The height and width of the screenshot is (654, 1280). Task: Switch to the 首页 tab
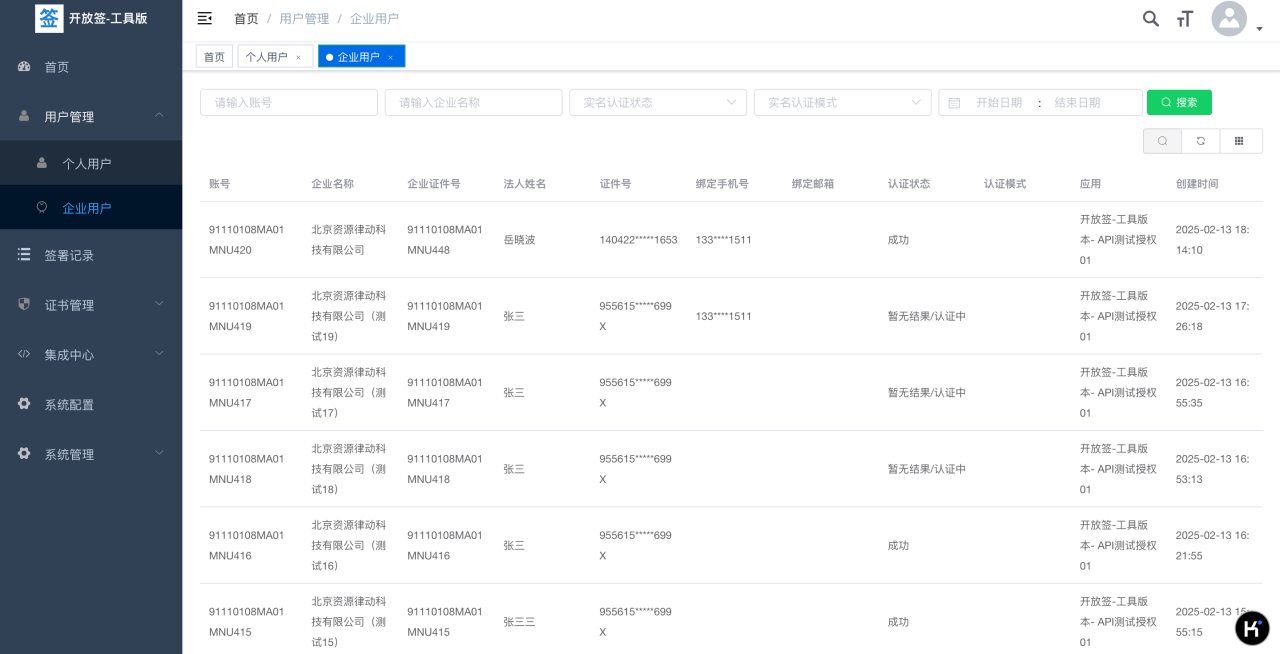(214, 57)
